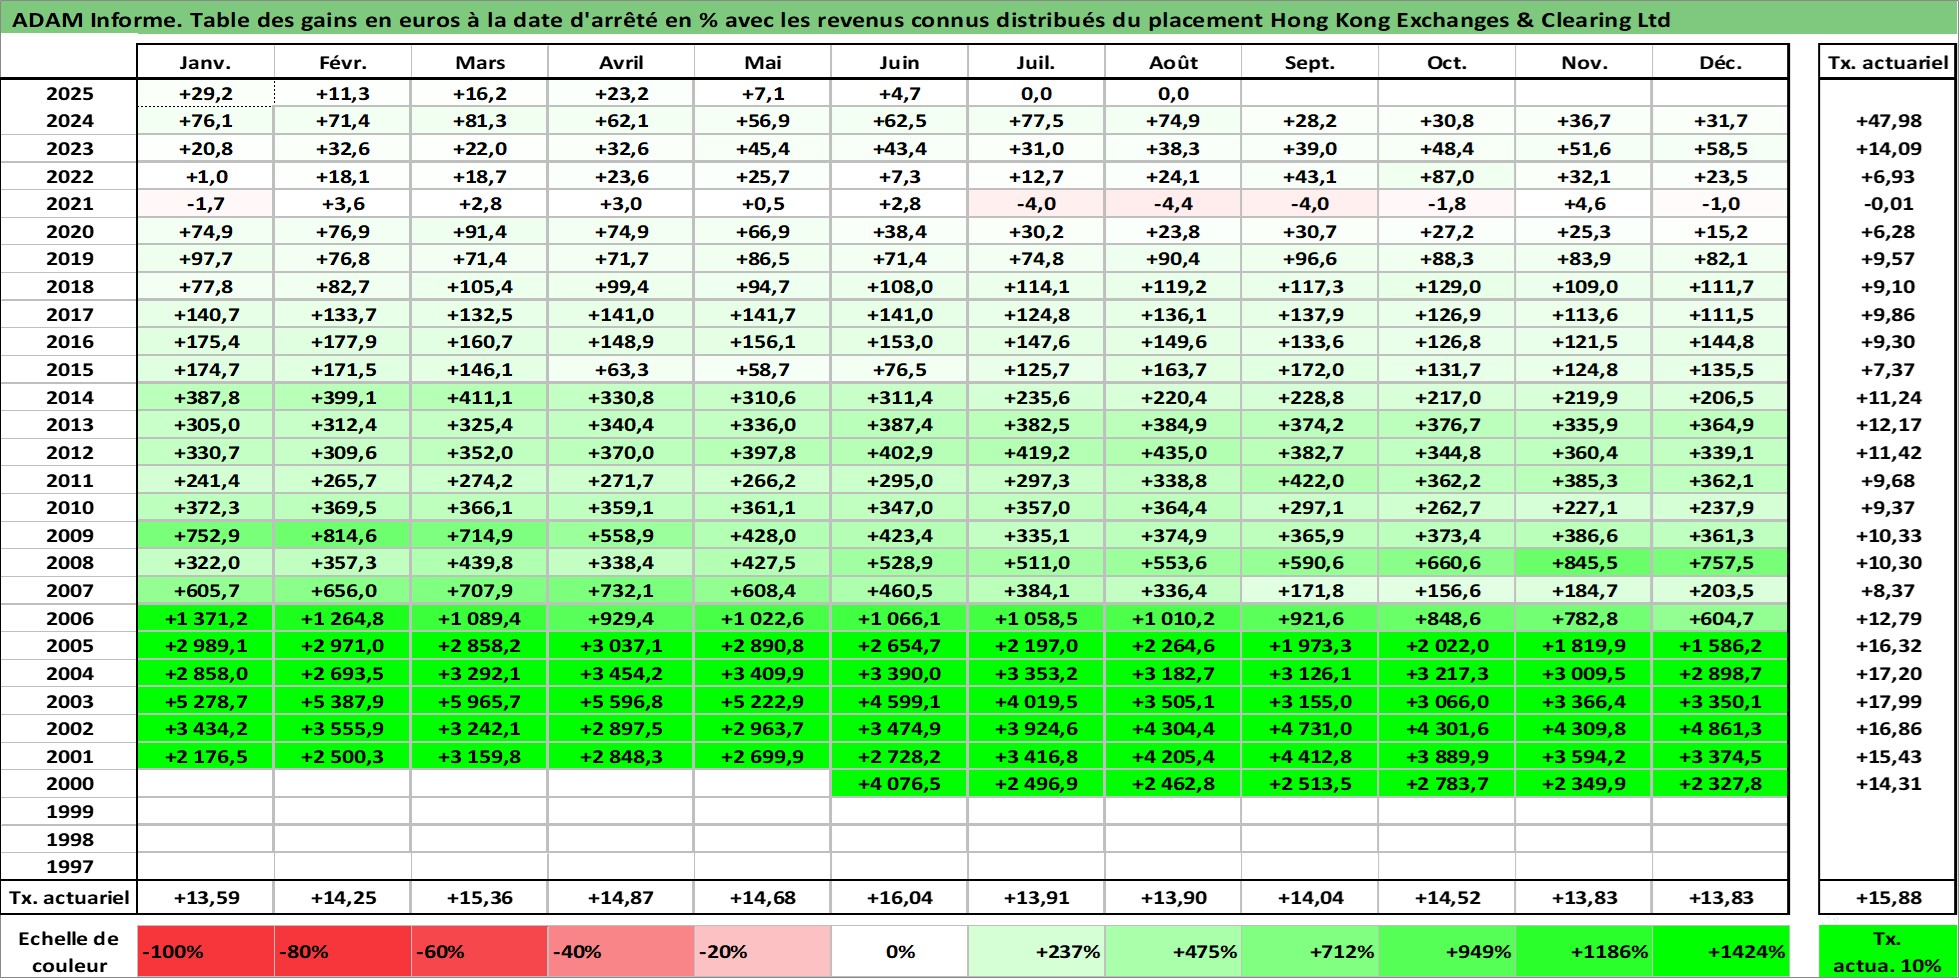Viewport: 1959px width, 978px height.
Task: Click the 'Tx. actuariel' header in right column
Action: click(x=1887, y=62)
